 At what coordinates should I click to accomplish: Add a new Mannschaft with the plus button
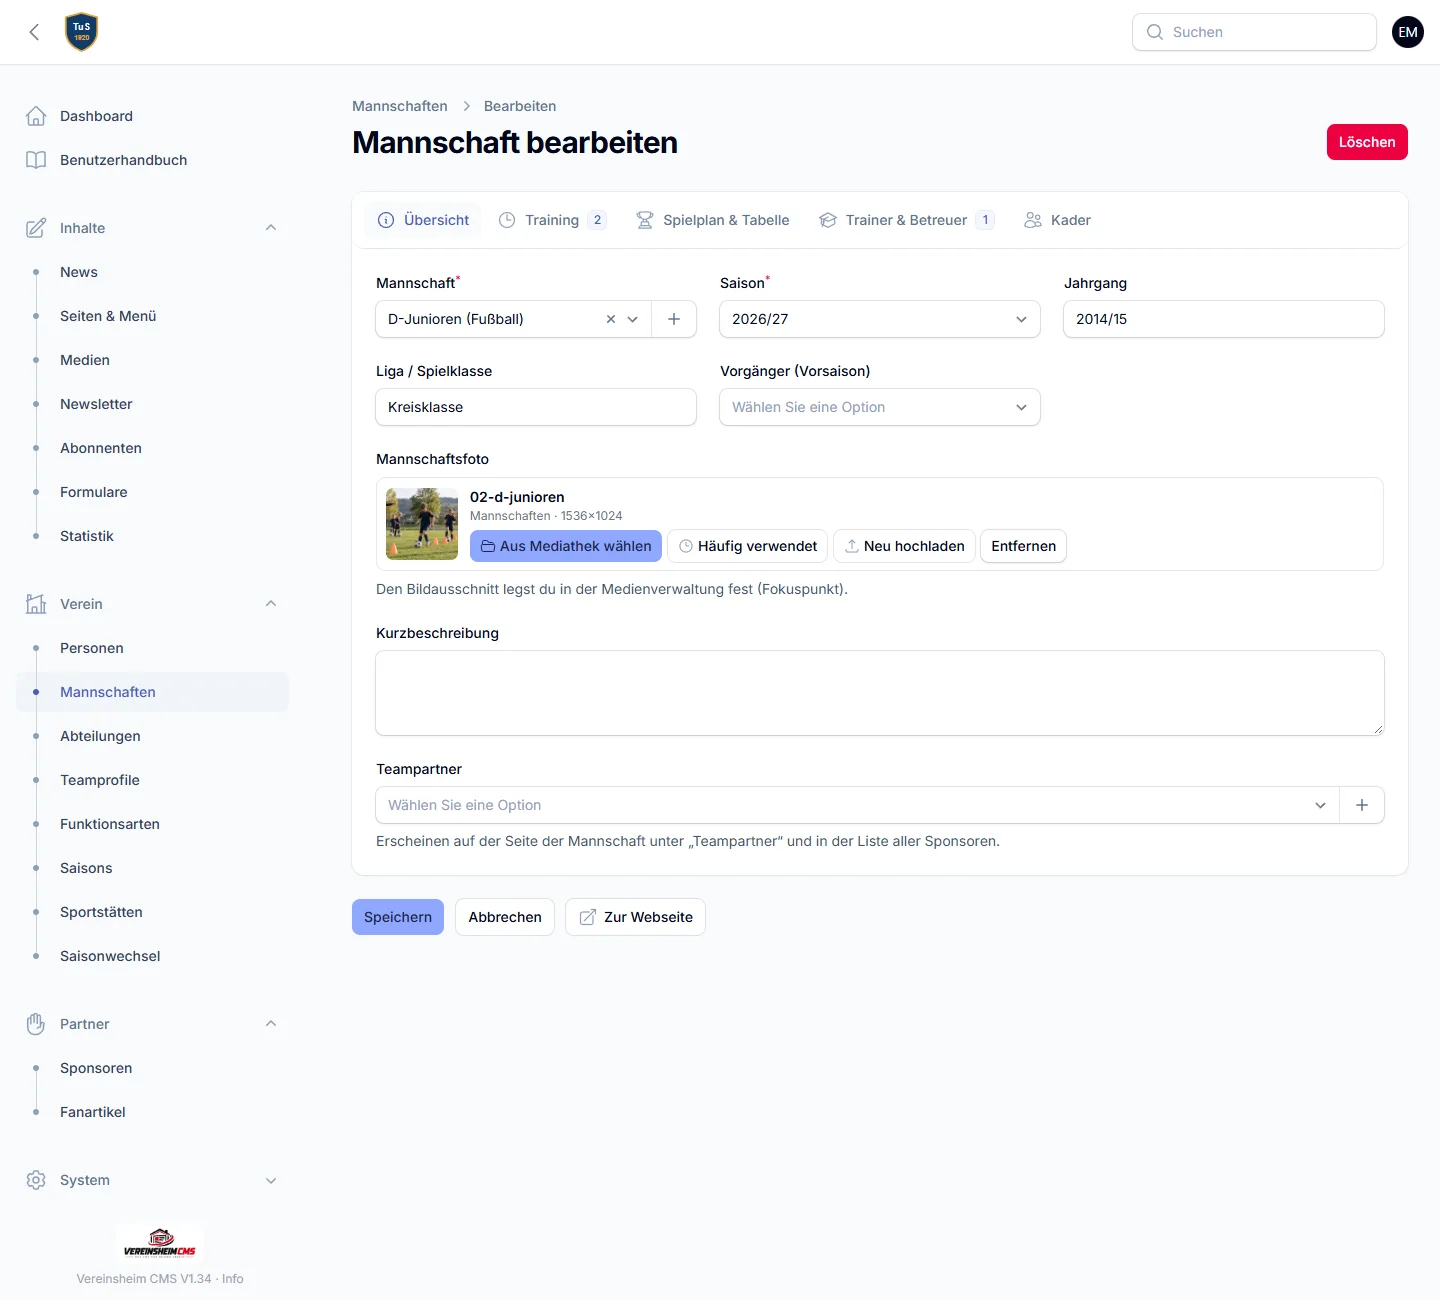click(674, 319)
